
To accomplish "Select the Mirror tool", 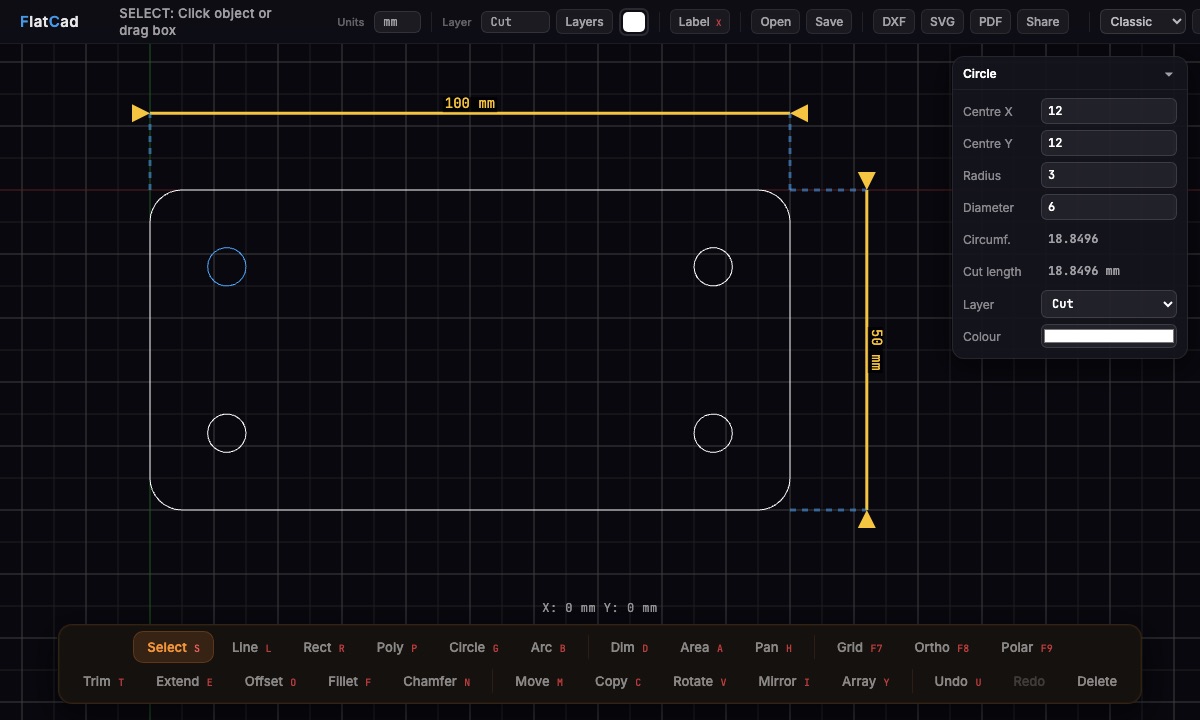I will tap(783, 681).
